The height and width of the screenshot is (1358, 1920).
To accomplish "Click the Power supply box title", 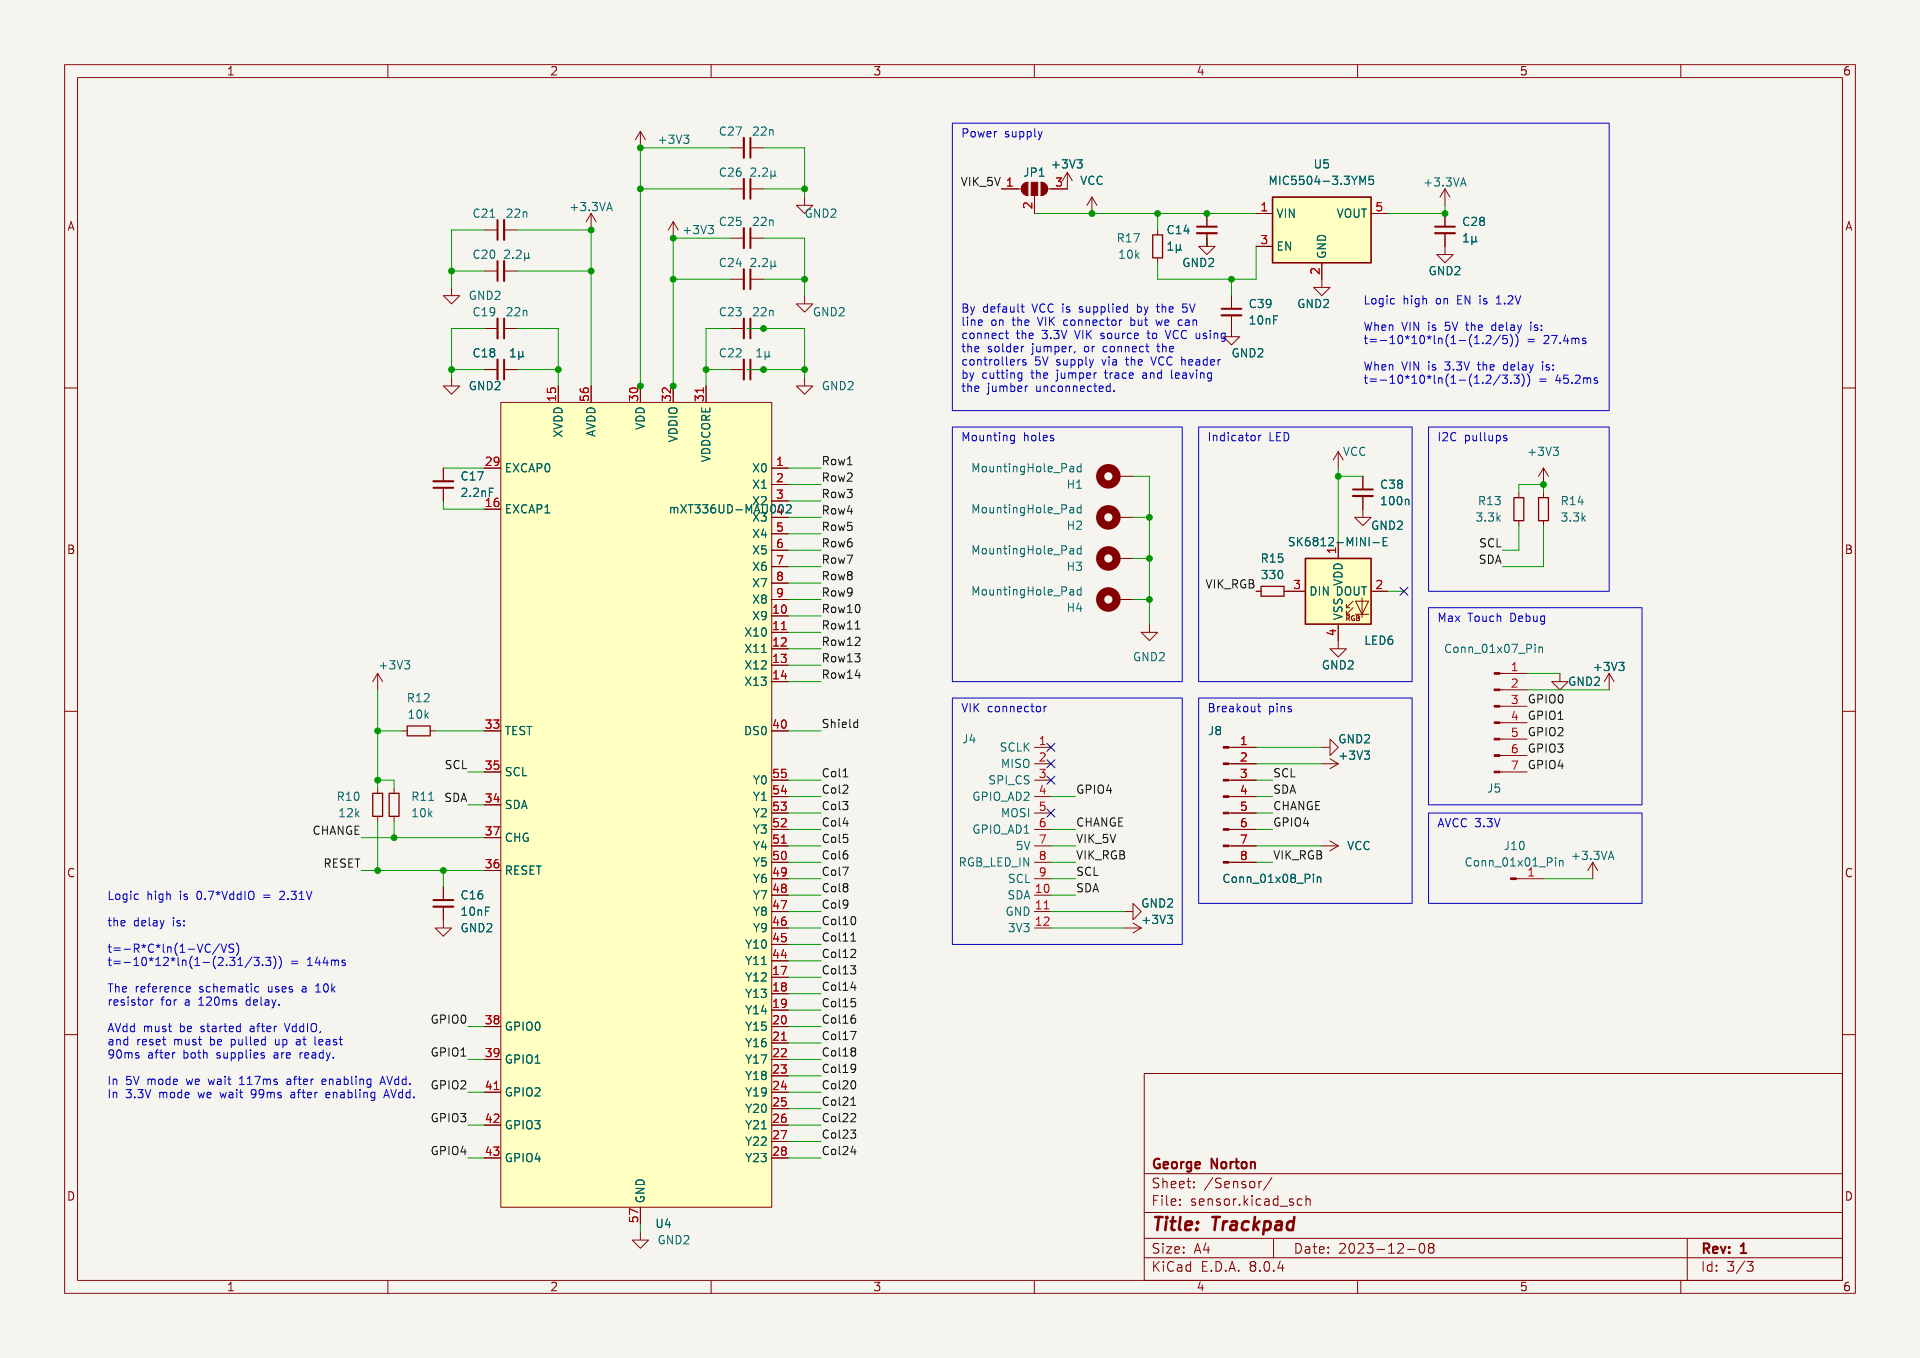I will coord(1002,133).
